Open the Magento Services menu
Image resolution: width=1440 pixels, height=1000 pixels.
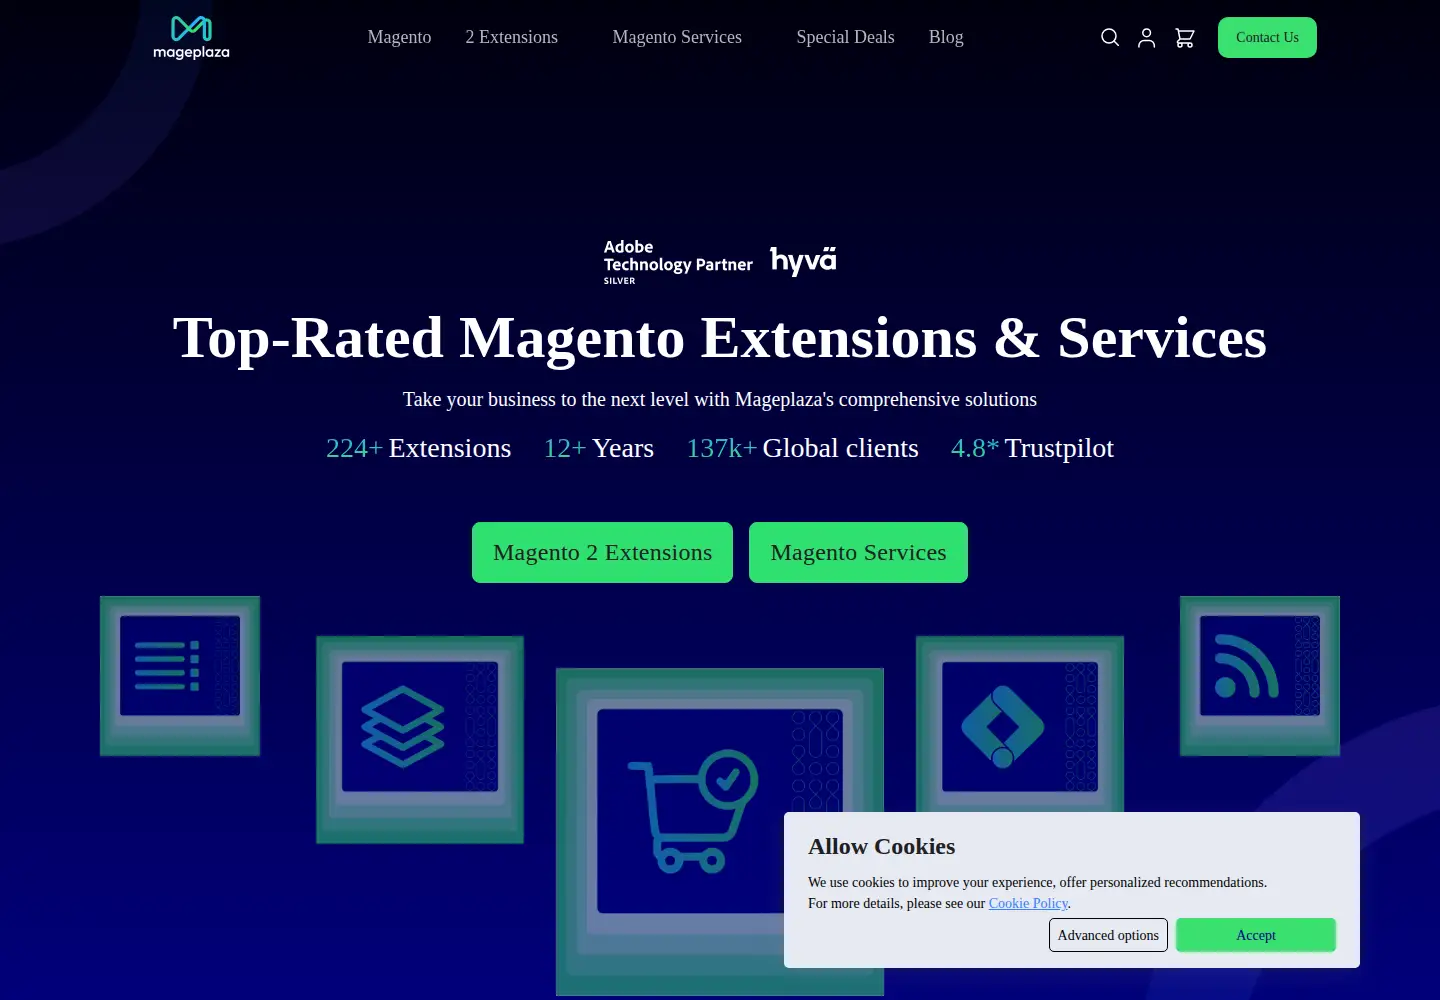click(677, 37)
